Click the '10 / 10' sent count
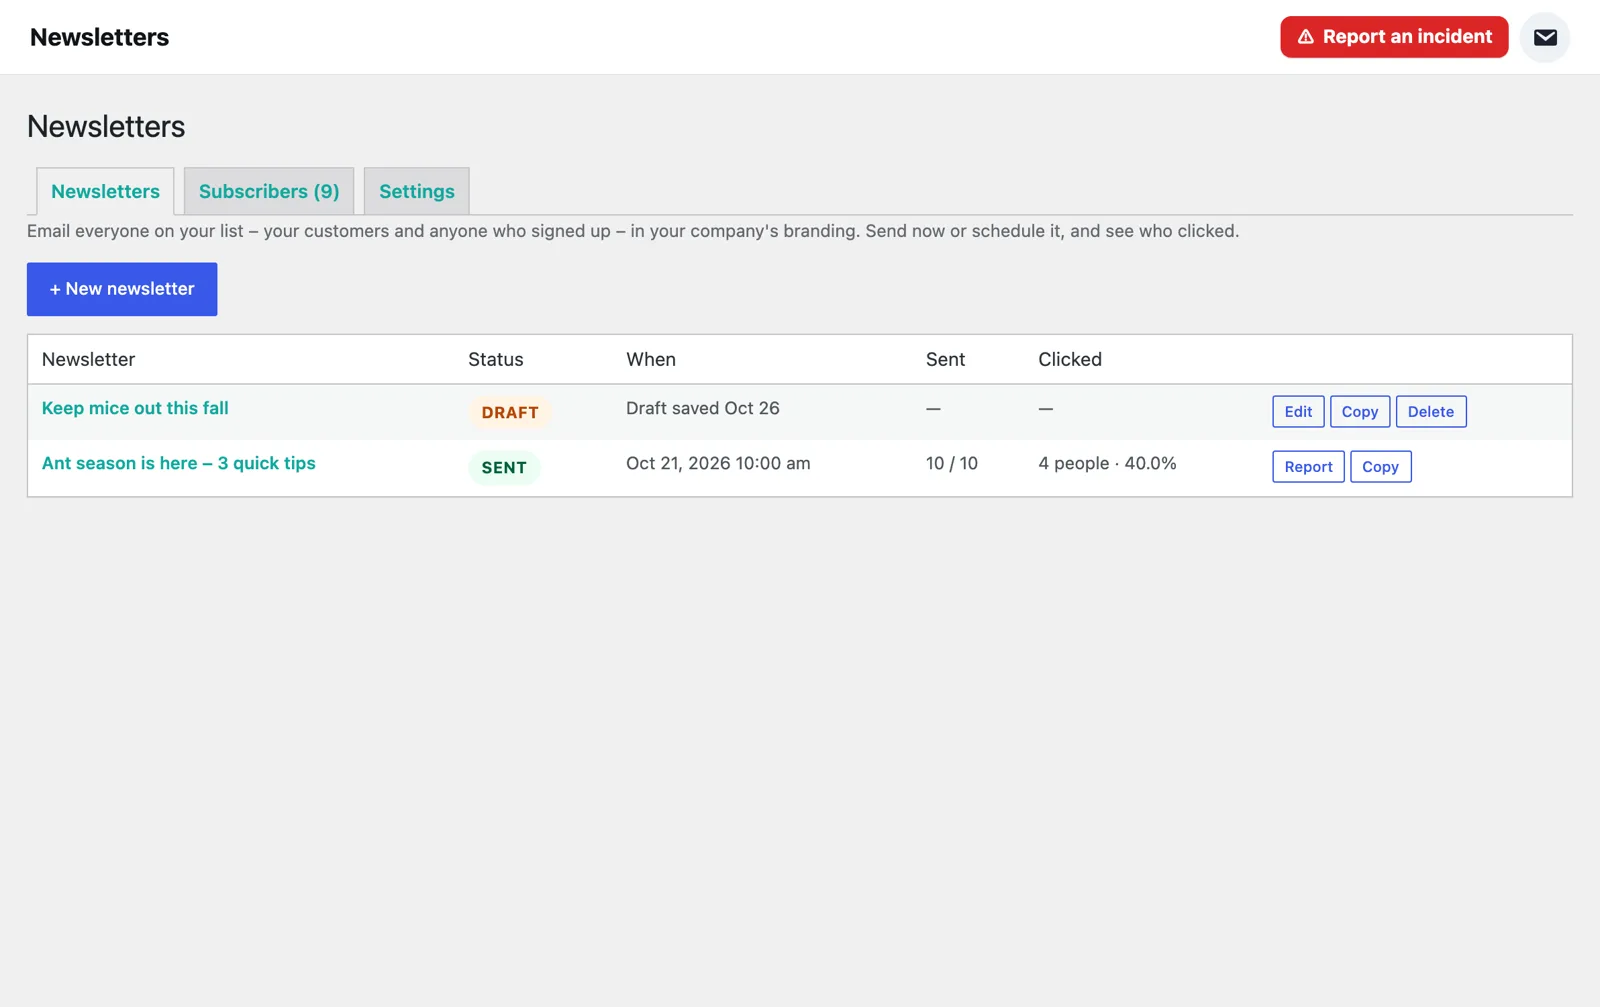The image size is (1600, 1007). click(952, 463)
